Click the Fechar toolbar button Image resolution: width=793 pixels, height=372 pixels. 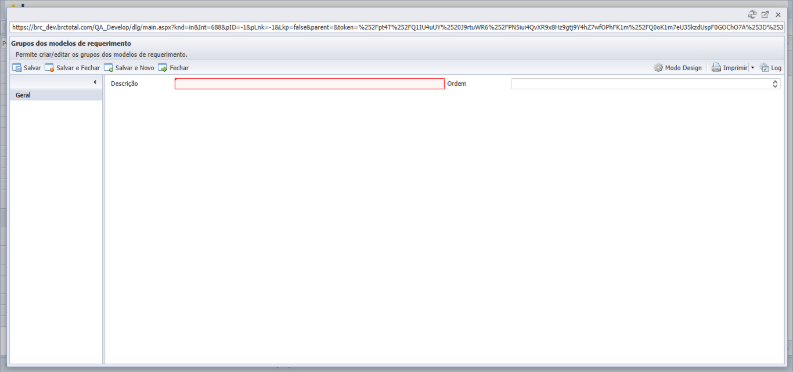coord(173,68)
